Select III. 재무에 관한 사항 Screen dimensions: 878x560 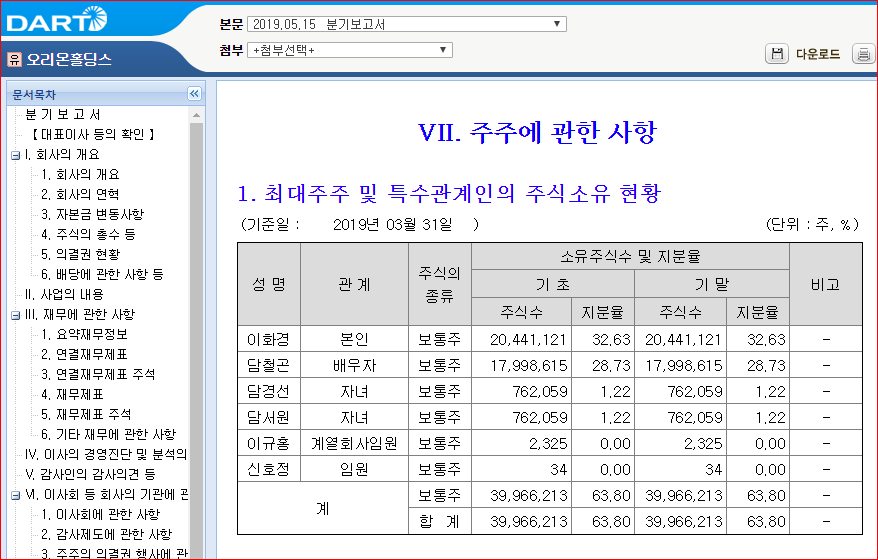(x=80, y=315)
